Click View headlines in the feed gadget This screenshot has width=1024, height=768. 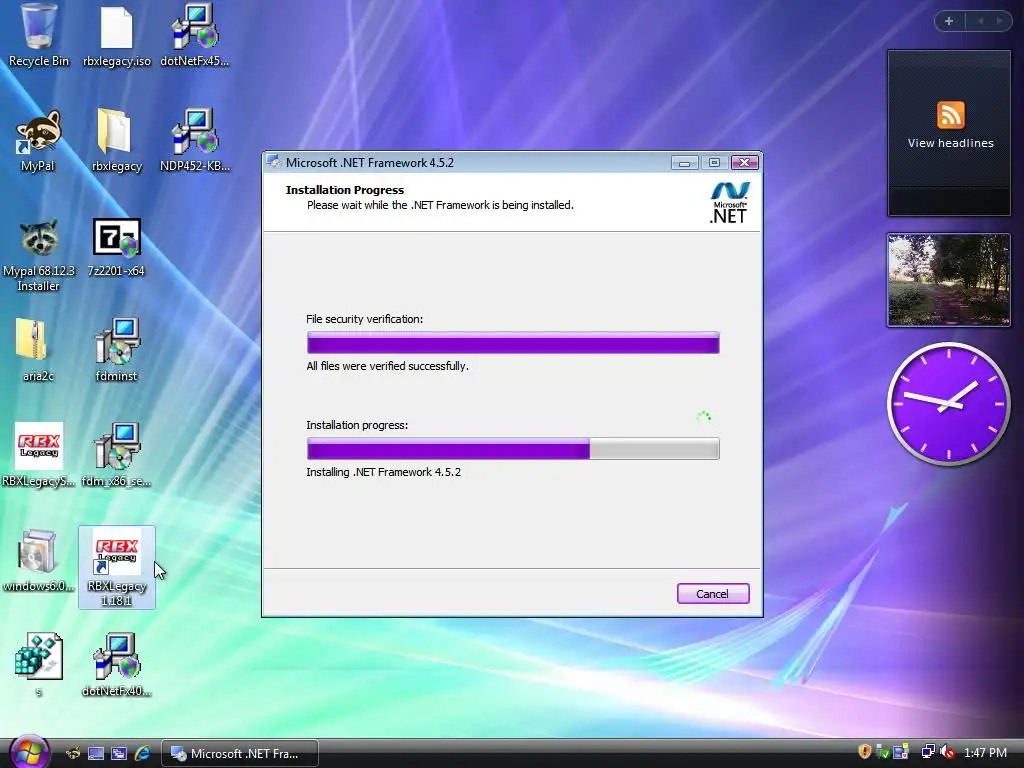pos(950,143)
